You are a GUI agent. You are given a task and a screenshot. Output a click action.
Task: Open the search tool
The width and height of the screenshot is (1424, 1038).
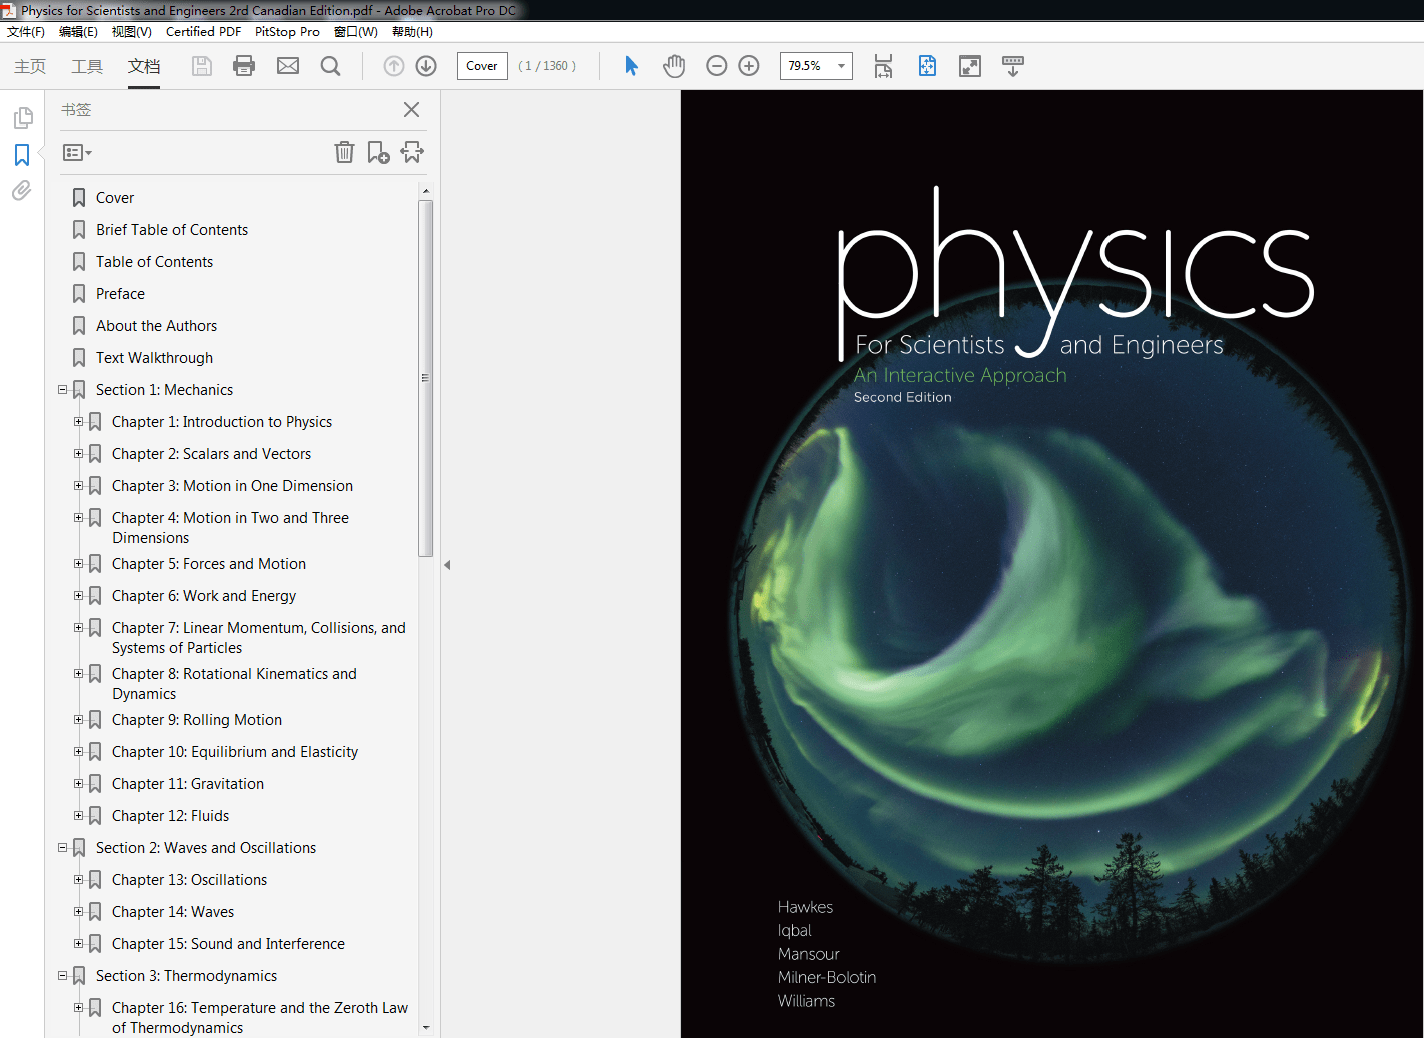click(330, 65)
